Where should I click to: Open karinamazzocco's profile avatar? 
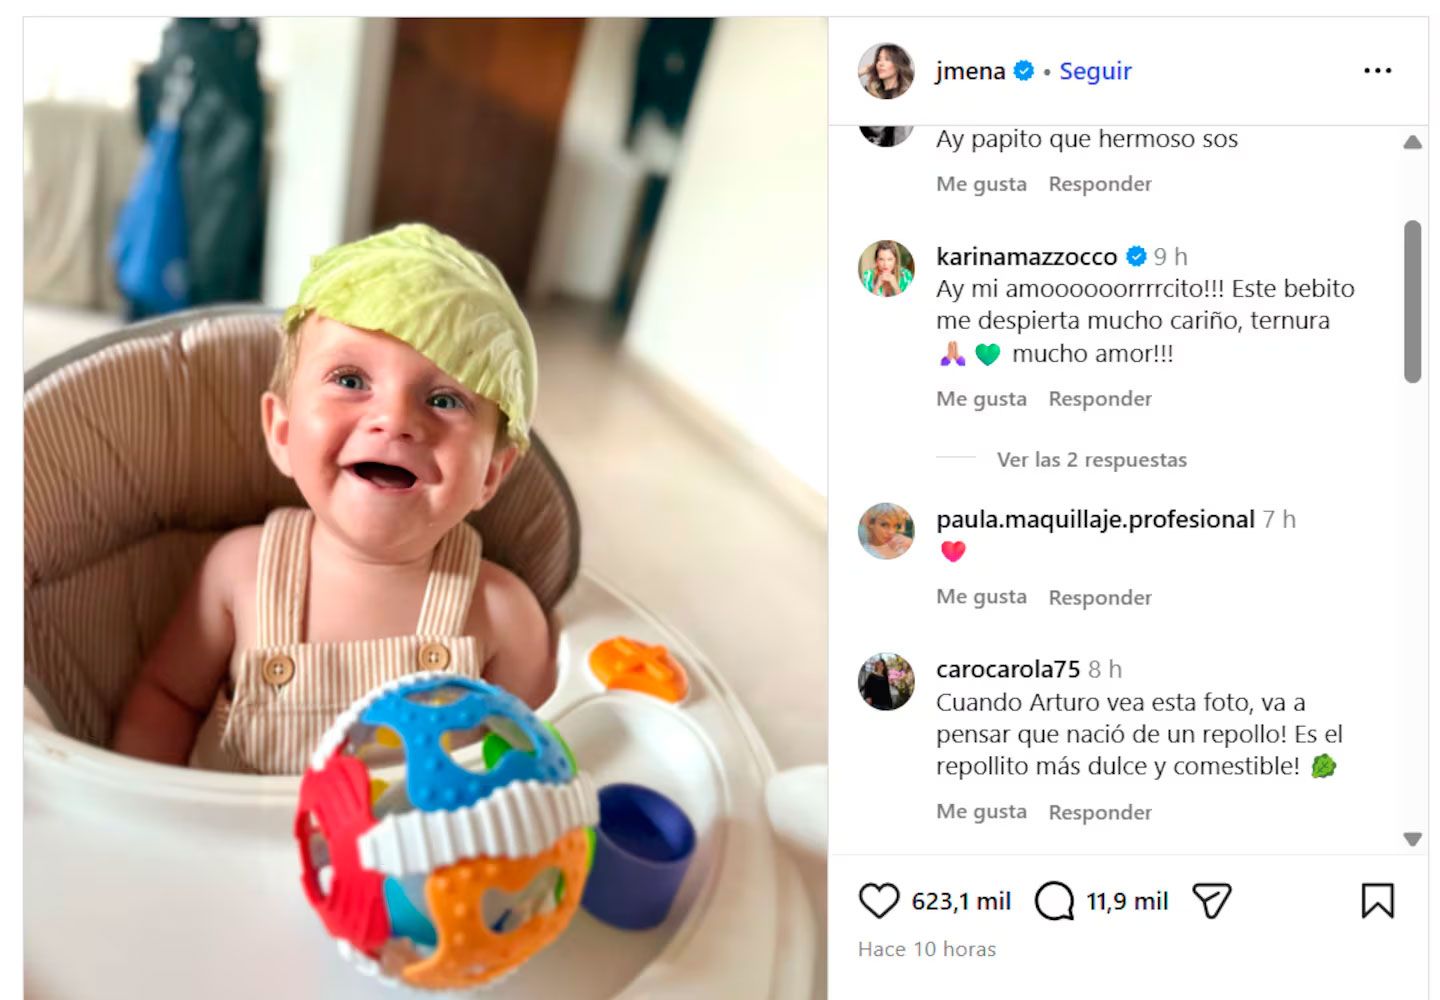(x=886, y=269)
